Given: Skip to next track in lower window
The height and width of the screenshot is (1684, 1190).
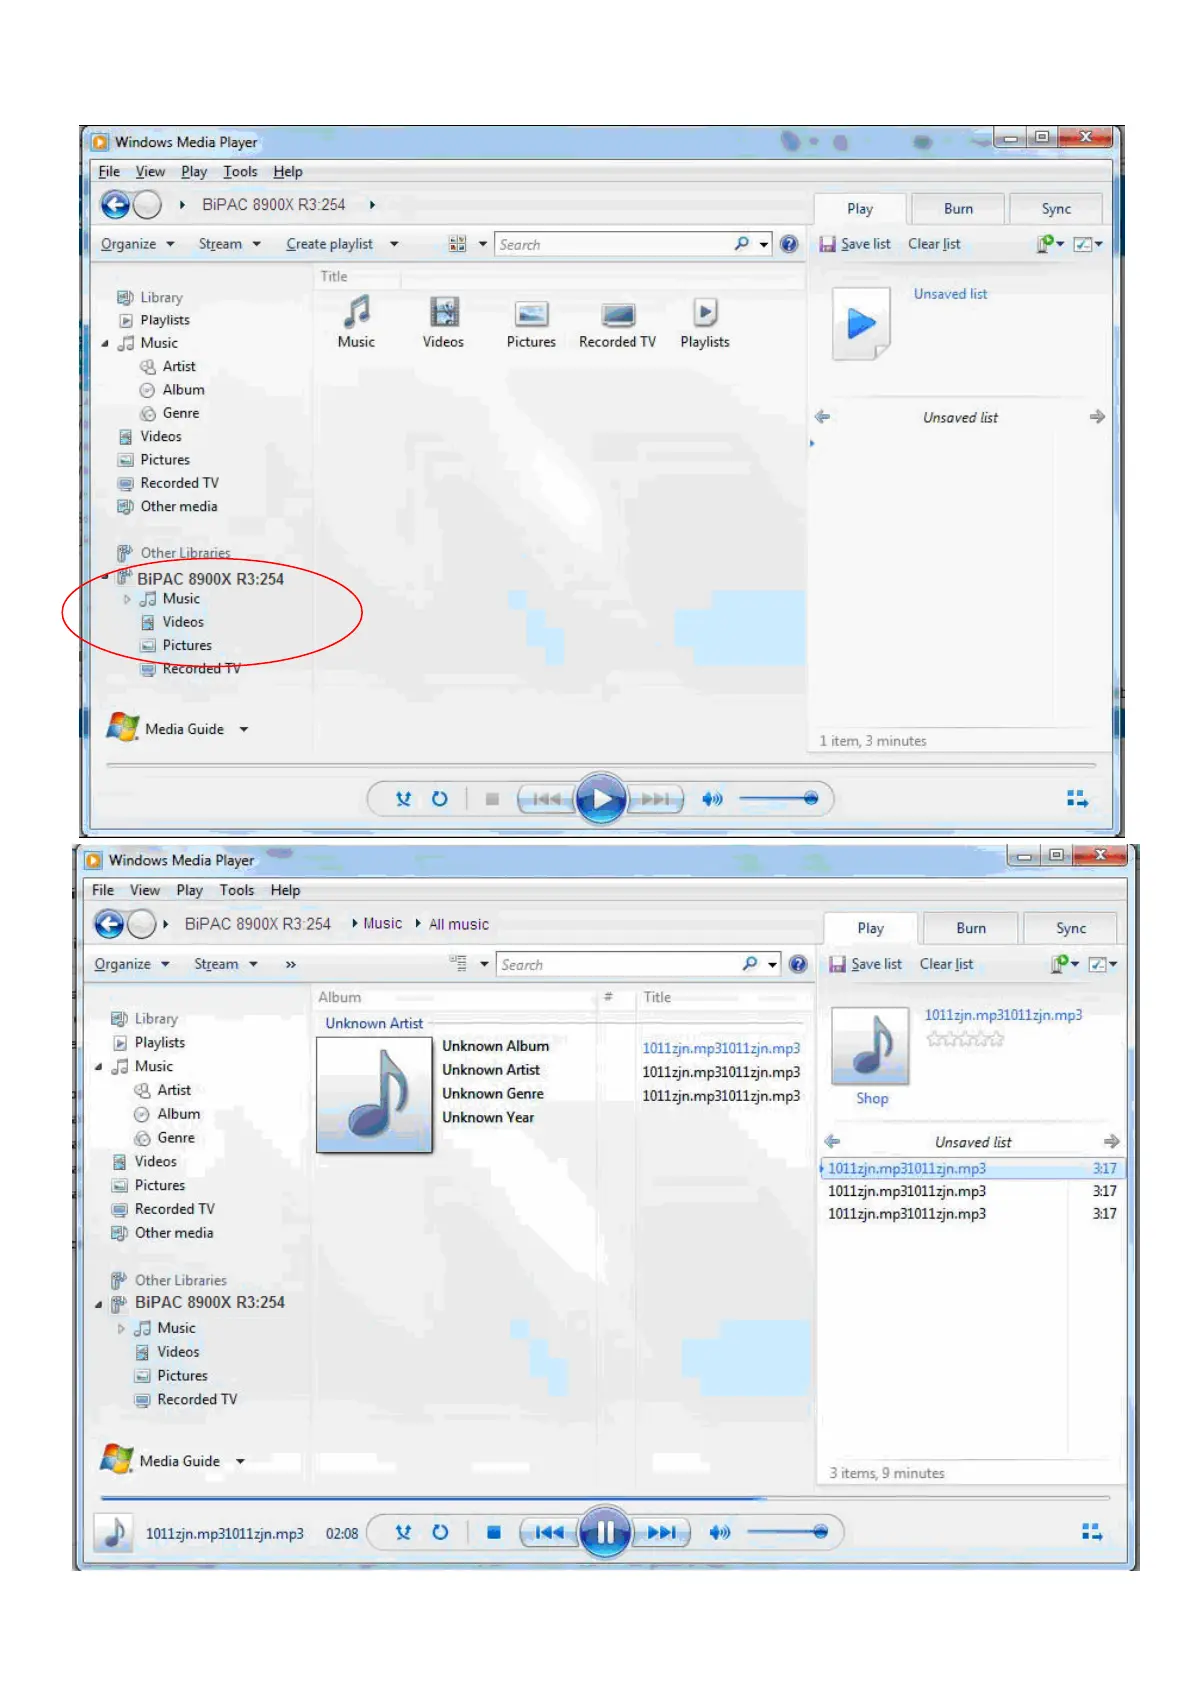Looking at the screenshot, I should [661, 1532].
